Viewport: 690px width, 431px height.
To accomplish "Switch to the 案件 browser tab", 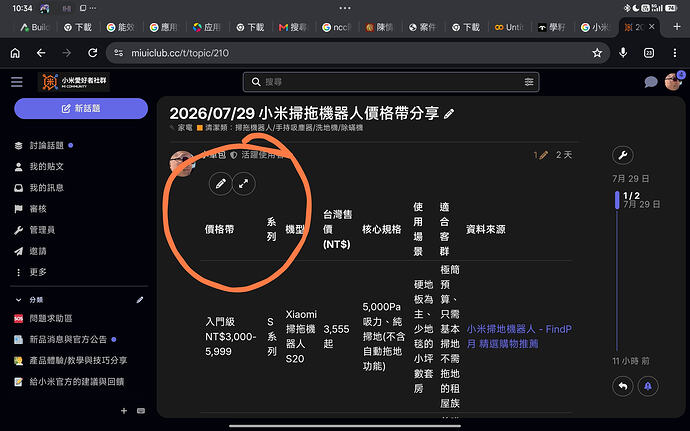I will tap(422, 27).
